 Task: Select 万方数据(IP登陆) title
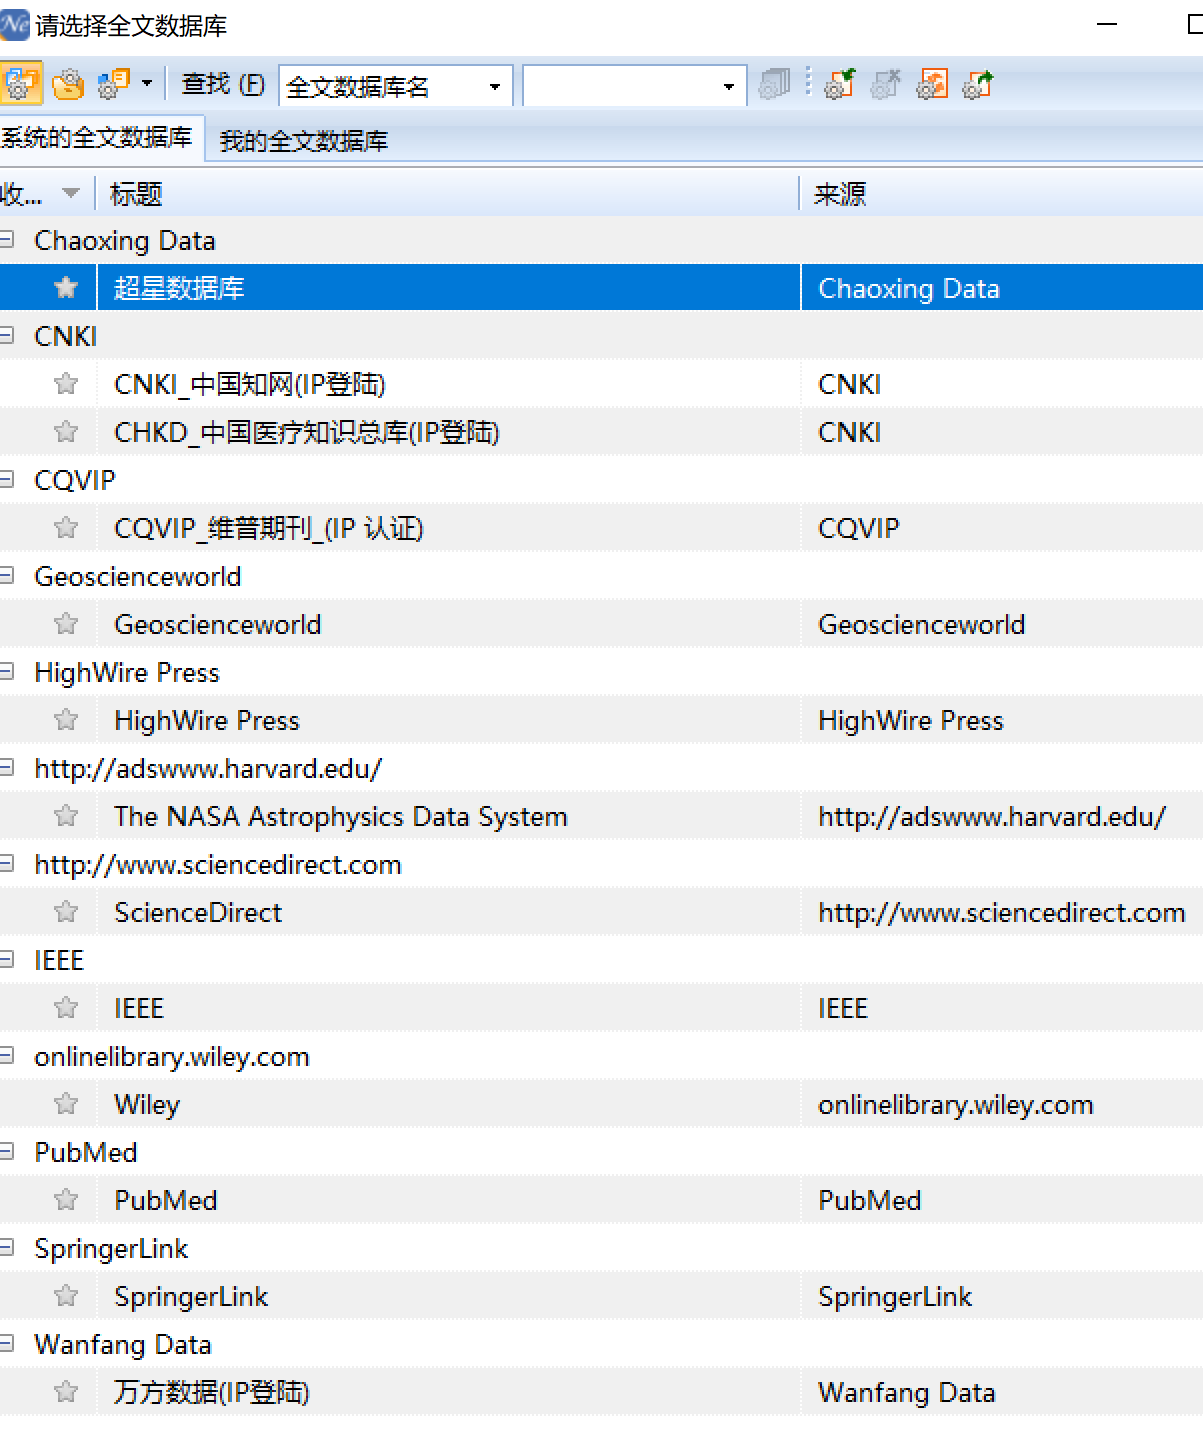tap(212, 1392)
